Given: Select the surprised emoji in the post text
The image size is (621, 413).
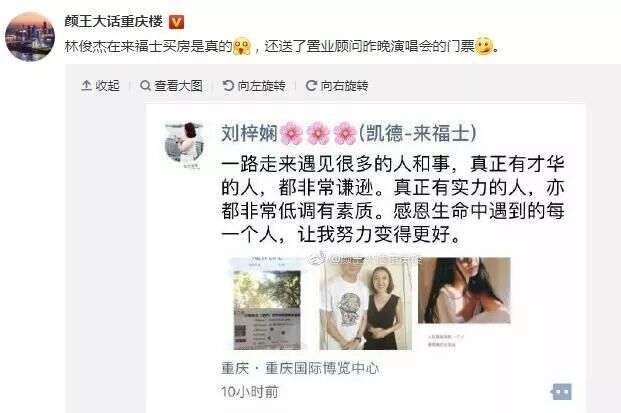Looking at the screenshot, I should pos(242,46).
